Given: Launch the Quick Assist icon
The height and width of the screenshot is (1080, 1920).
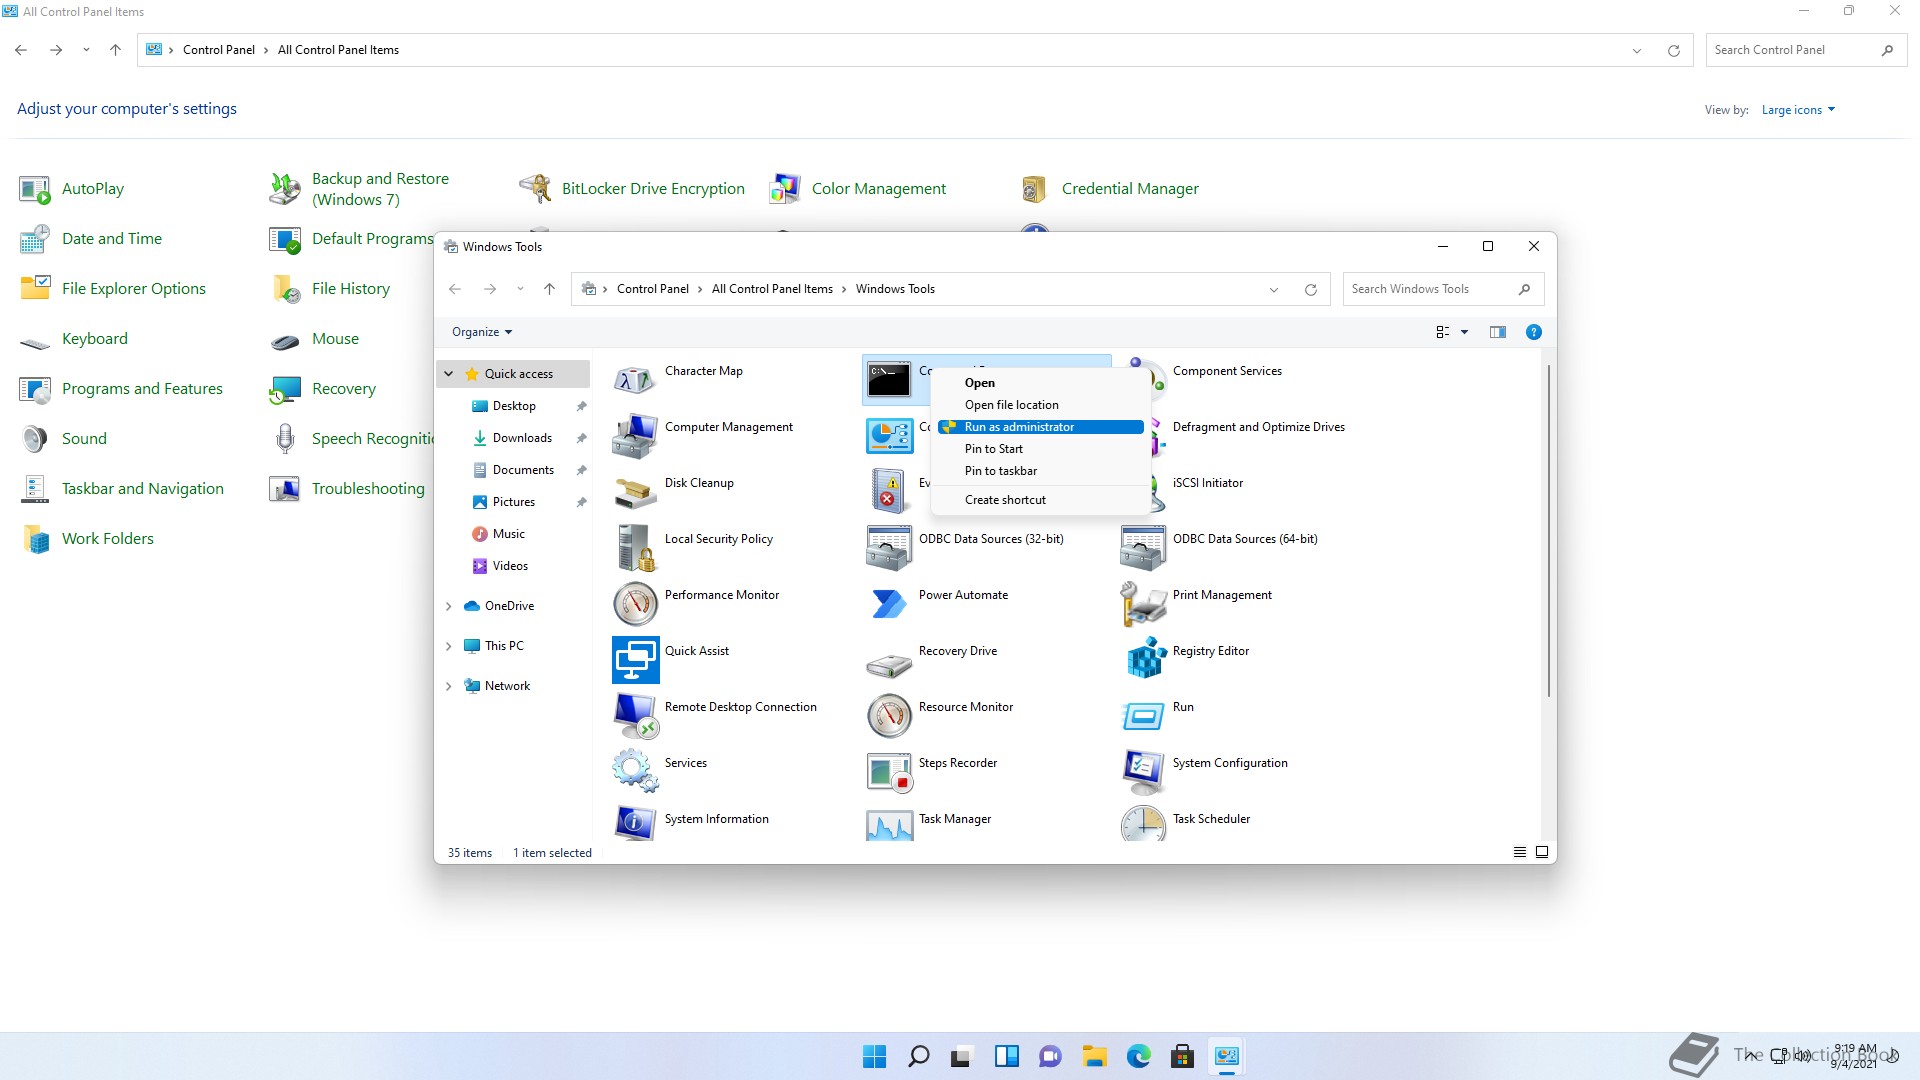Looking at the screenshot, I should click(635, 660).
